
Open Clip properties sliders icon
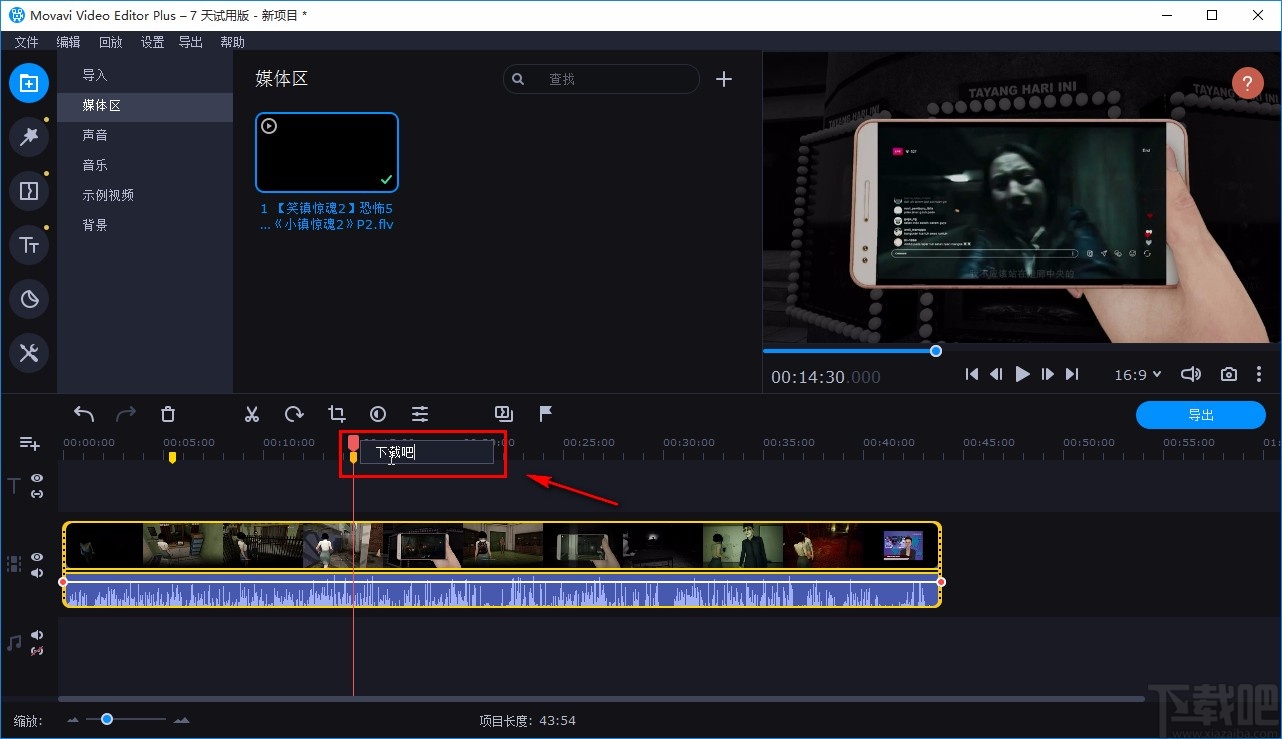420,414
